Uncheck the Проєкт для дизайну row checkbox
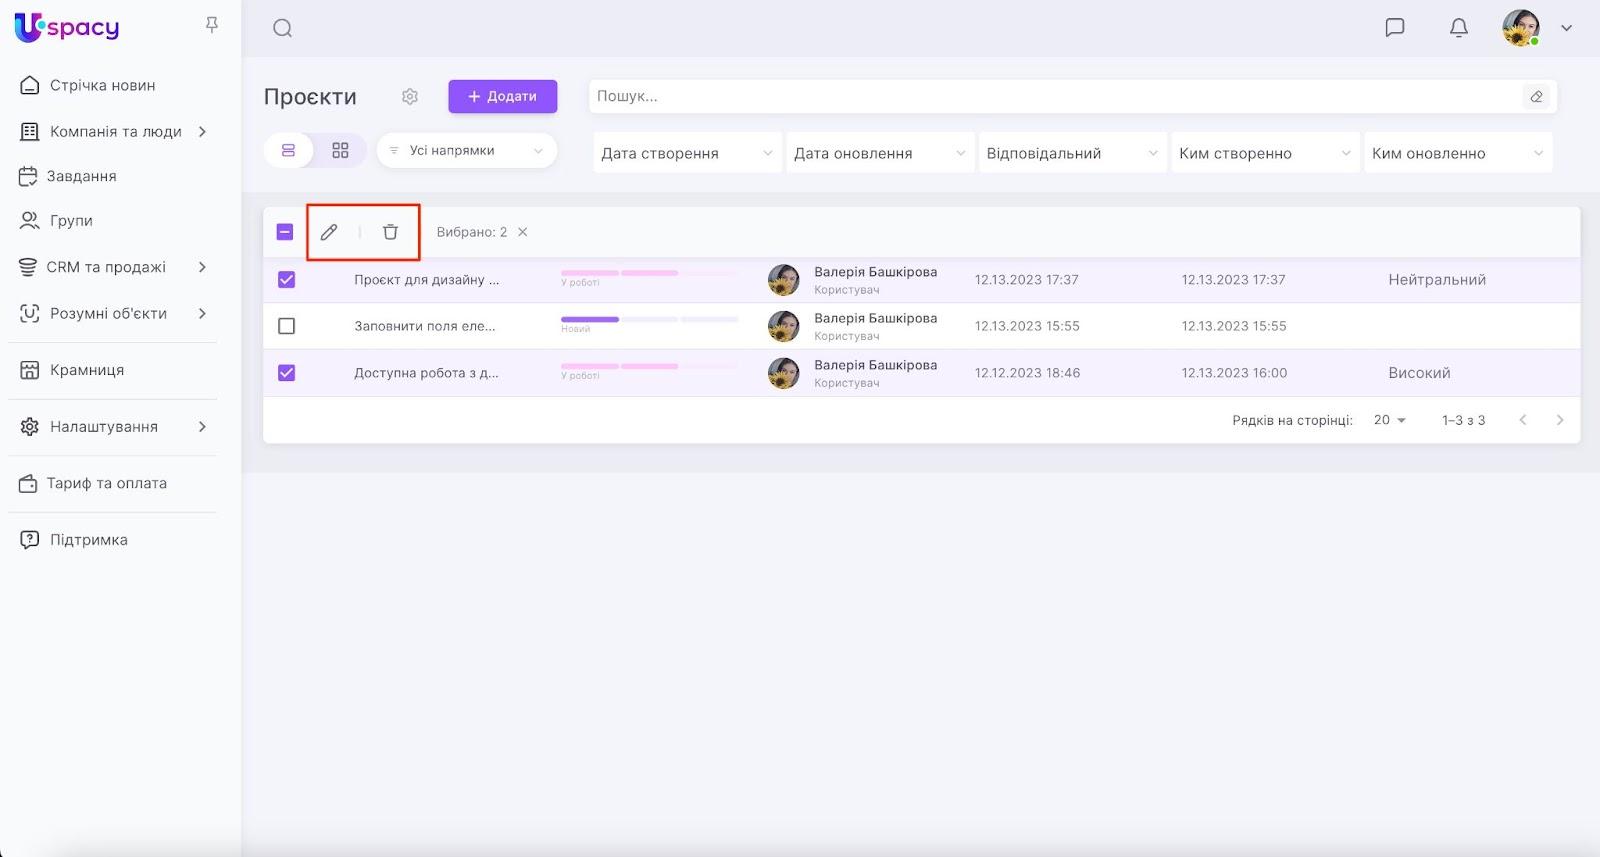The height and width of the screenshot is (857, 1600). pyautogui.click(x=287, y=280)
